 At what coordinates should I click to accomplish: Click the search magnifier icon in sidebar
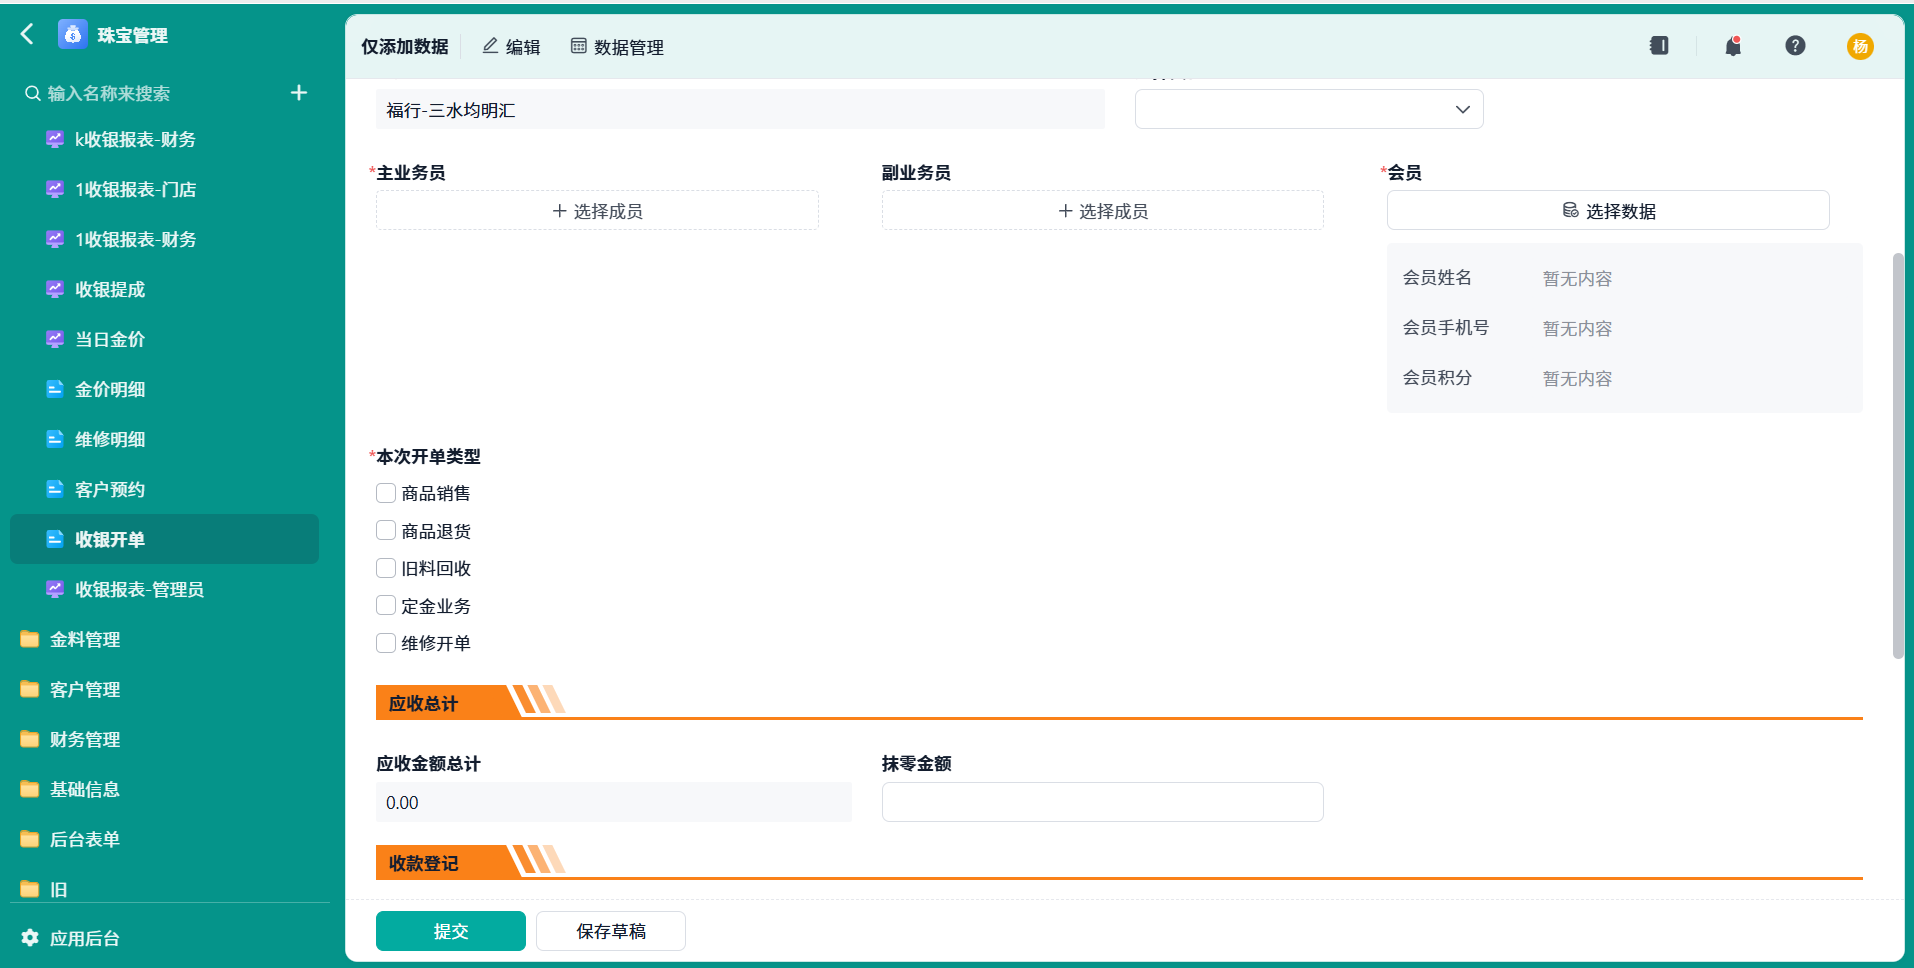click(33, 93)
